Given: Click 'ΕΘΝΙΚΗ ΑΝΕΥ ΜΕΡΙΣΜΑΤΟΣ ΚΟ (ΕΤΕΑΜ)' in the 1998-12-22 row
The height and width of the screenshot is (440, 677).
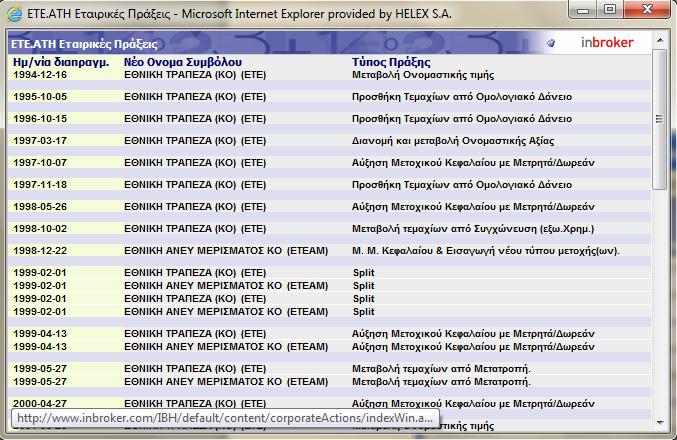Looking at the screenshot, I should pos(226,251).
